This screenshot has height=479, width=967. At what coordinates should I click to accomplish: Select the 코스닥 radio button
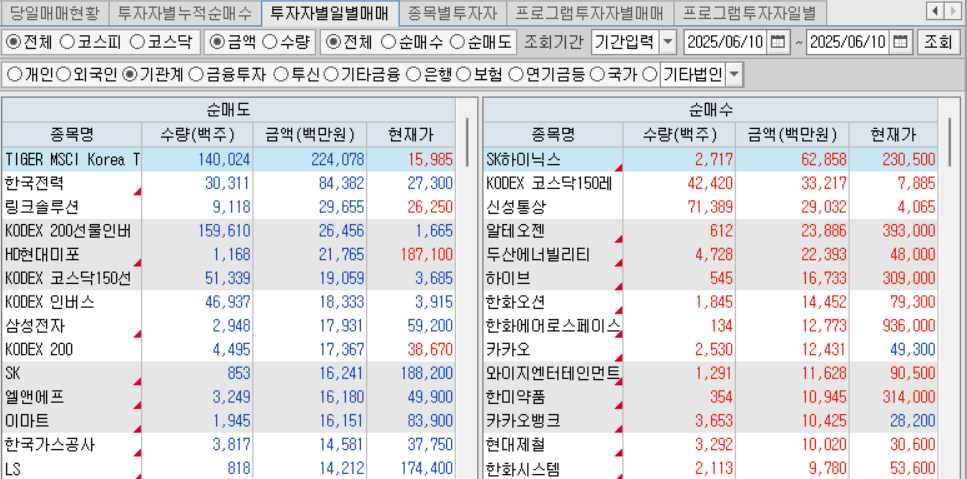coord(138,42)
